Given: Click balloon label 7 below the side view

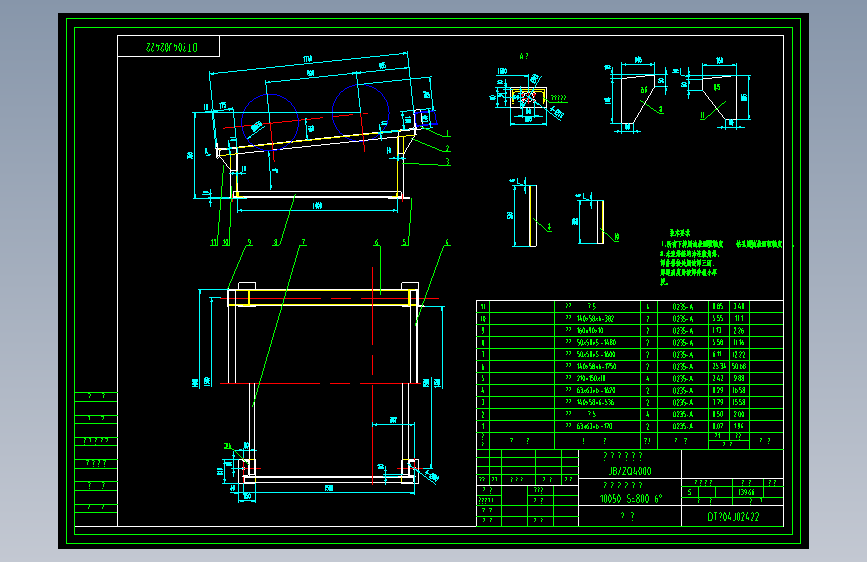Looking at the screenshot, I should coord(303,242).
